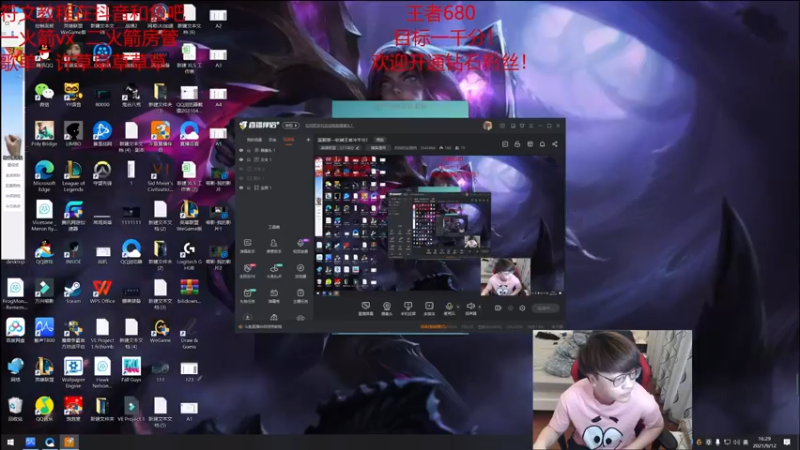Viewport: 800px width, 450px height.
Task: Open the INSIDE game shortcut
Action: (x=73, y=253)
